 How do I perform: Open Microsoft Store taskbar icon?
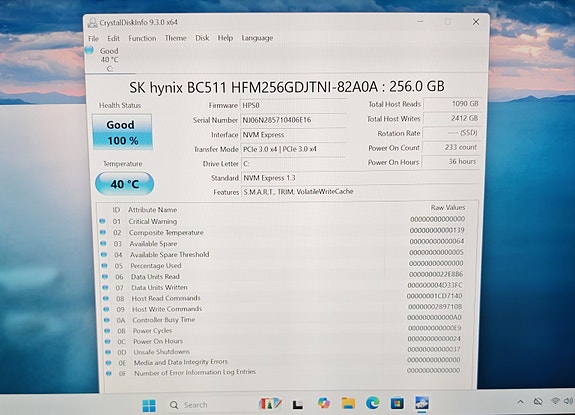[x=397, y=403]
